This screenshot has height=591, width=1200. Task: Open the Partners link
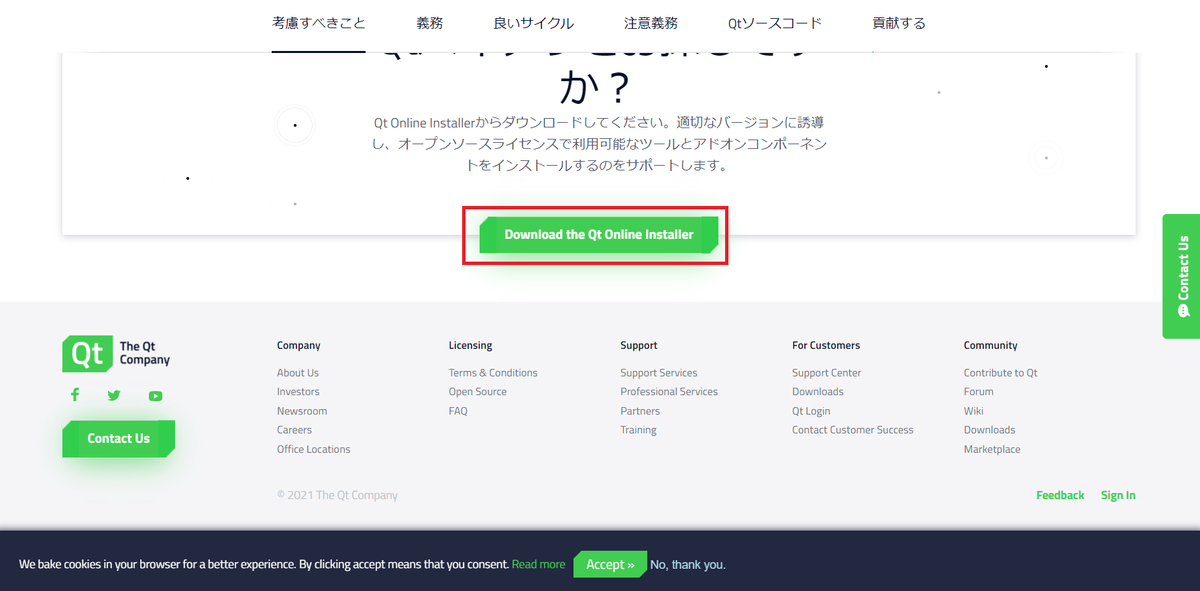coord(640,411)
